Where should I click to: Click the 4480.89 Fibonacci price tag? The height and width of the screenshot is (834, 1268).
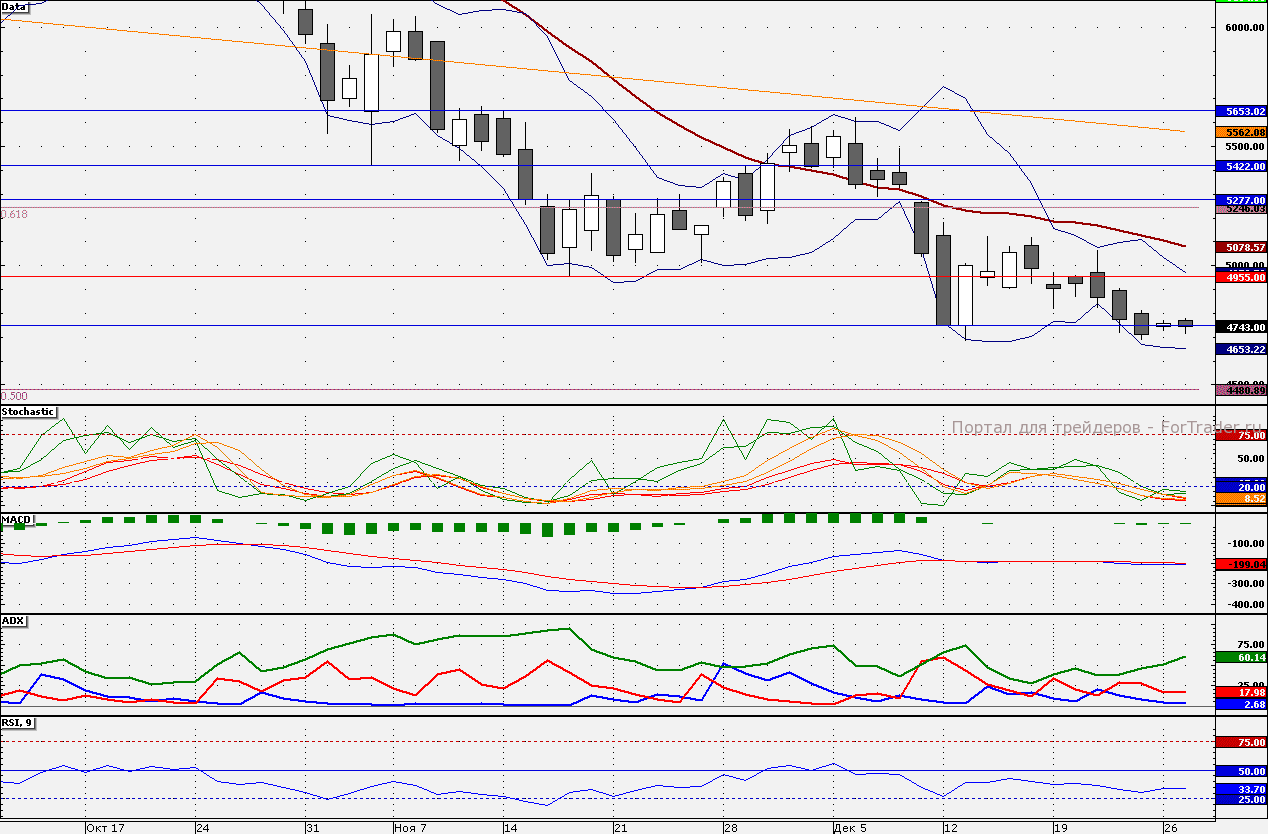(1241, 390)
